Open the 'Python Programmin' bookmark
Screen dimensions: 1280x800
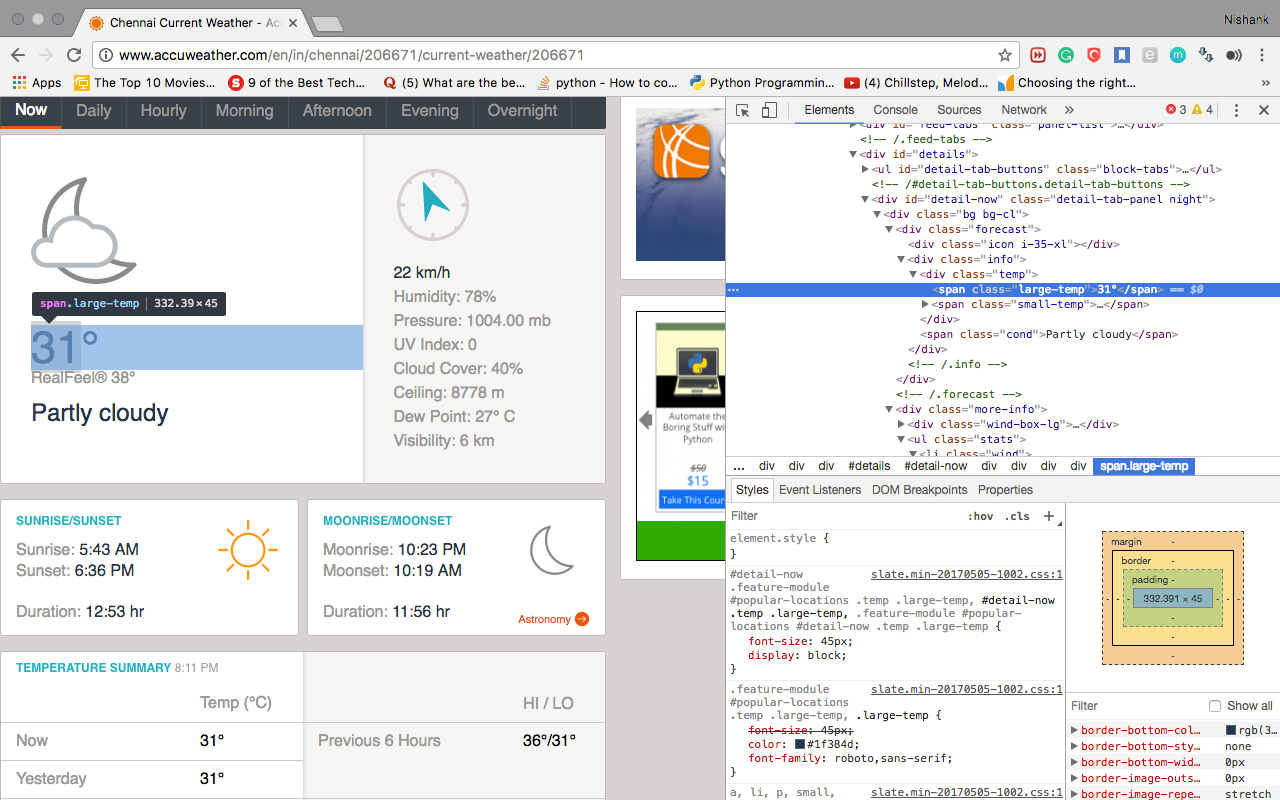[762, 83]
